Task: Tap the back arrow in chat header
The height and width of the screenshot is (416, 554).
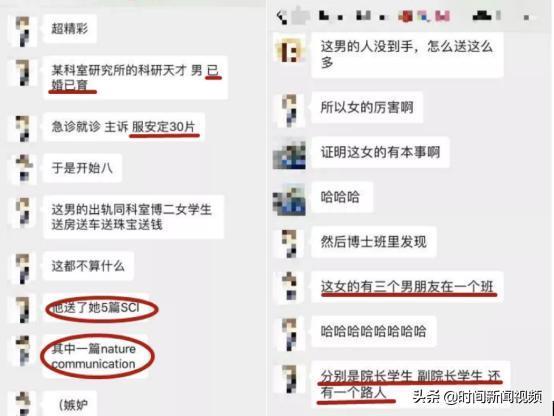Action: click(x=282, y=17)
